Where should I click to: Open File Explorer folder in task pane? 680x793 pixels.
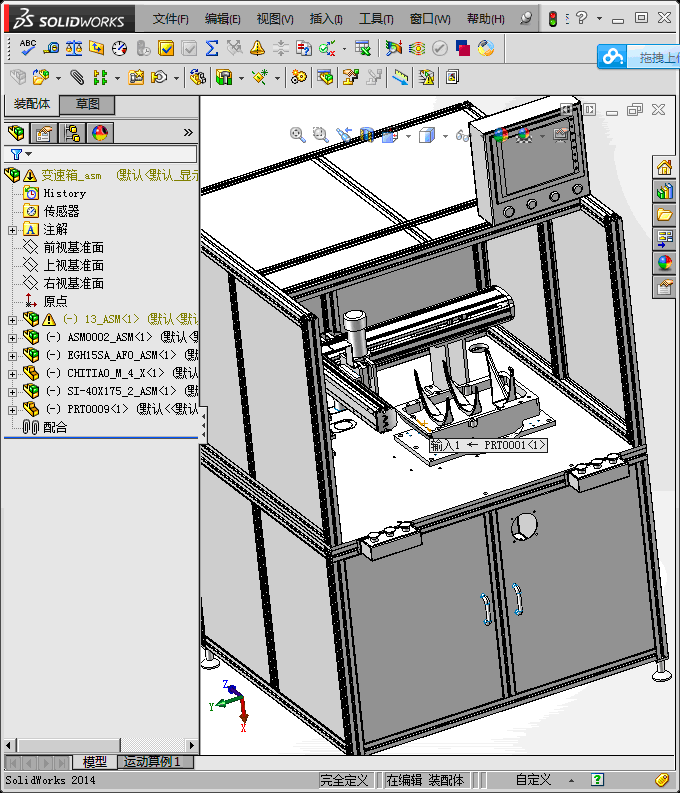[664, 215]
